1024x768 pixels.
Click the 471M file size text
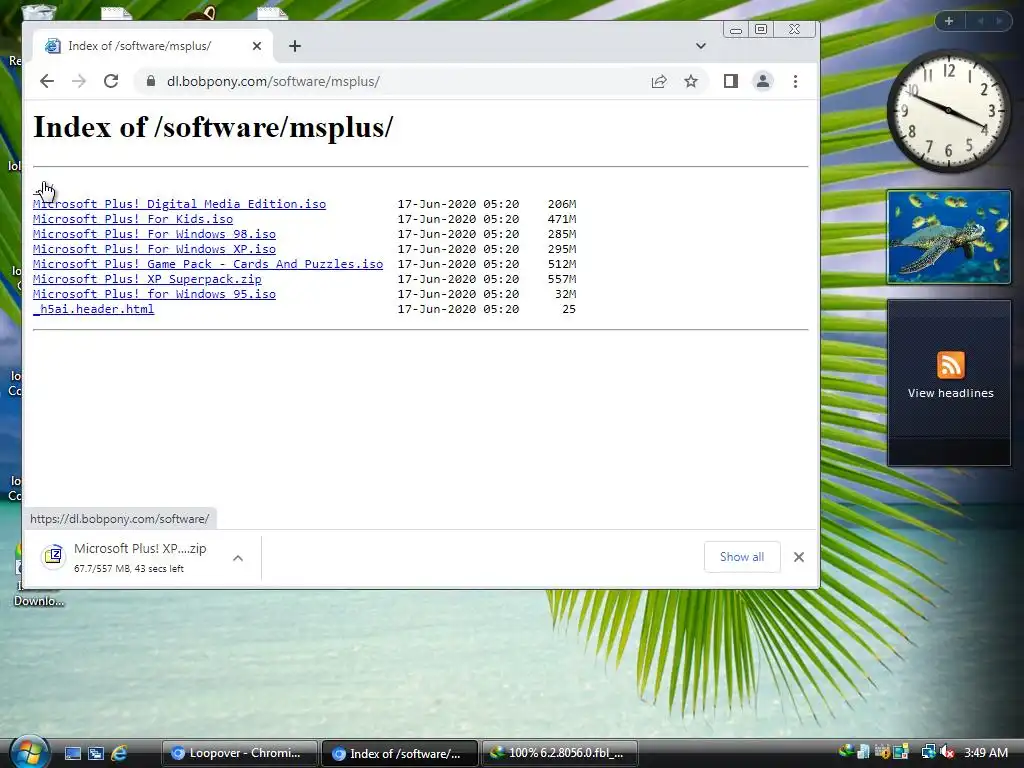(562, 219)
